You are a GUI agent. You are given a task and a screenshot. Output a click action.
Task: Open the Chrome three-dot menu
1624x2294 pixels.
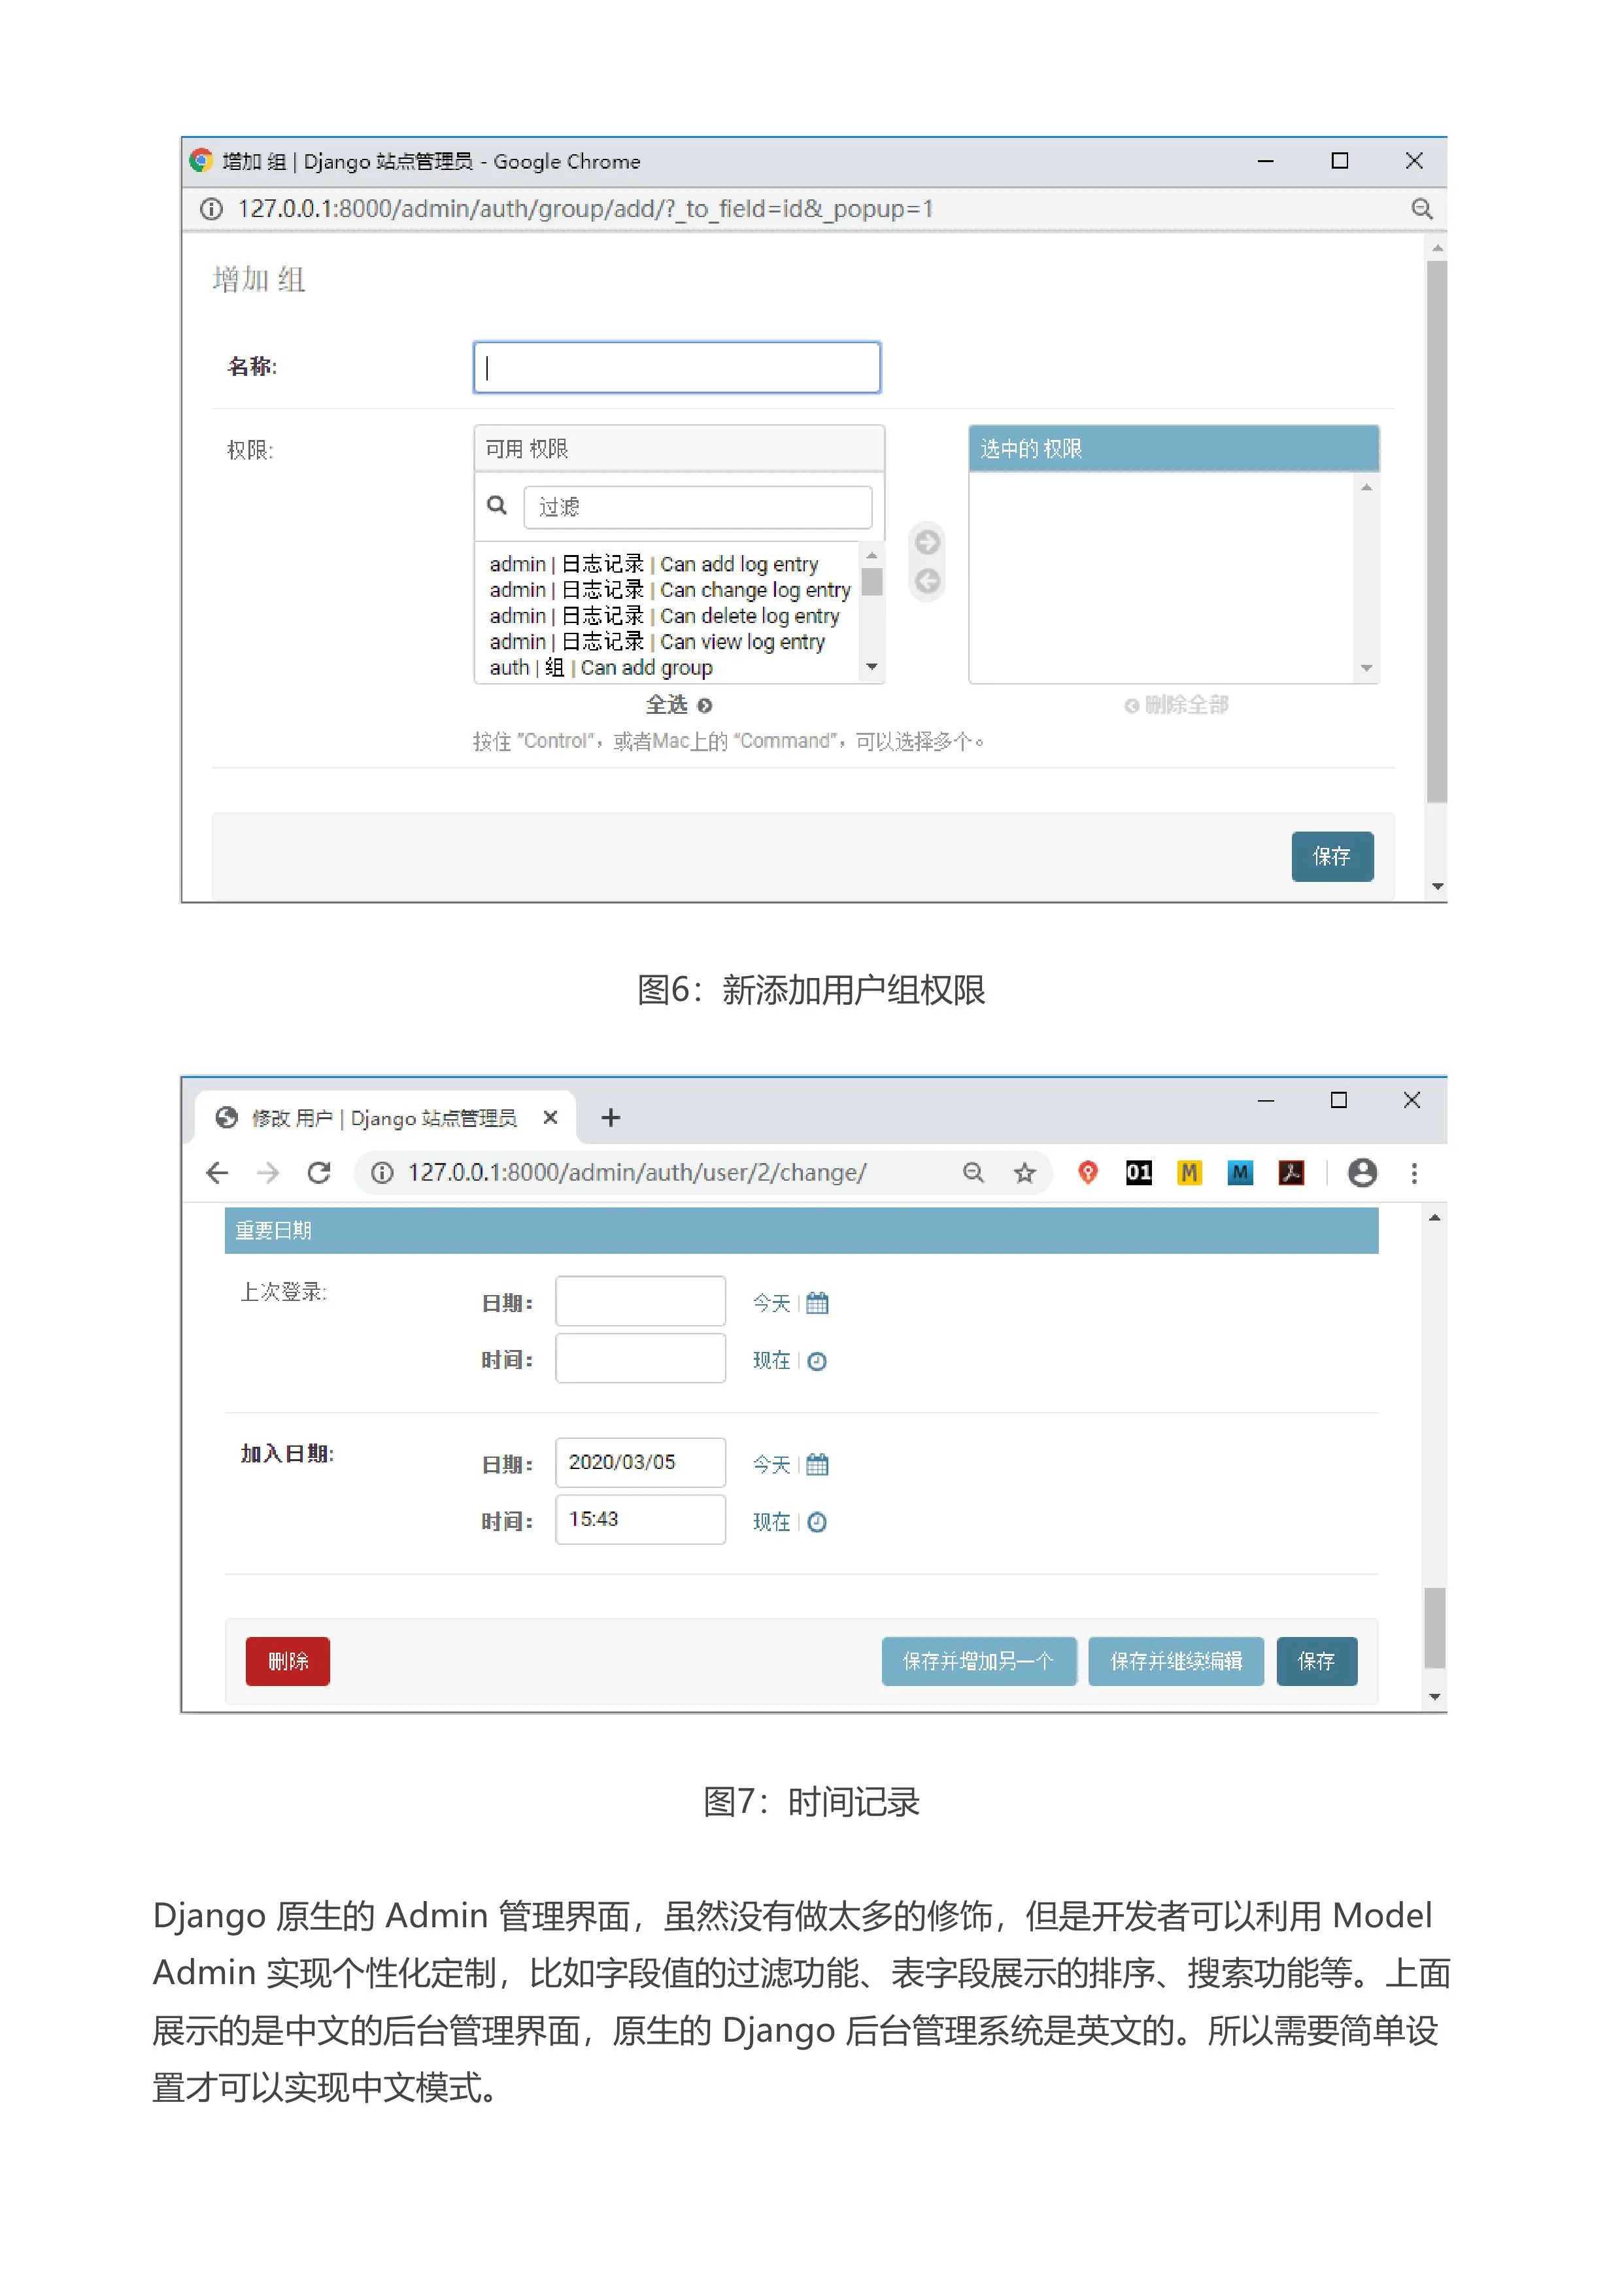[x=1415, y=1172]
